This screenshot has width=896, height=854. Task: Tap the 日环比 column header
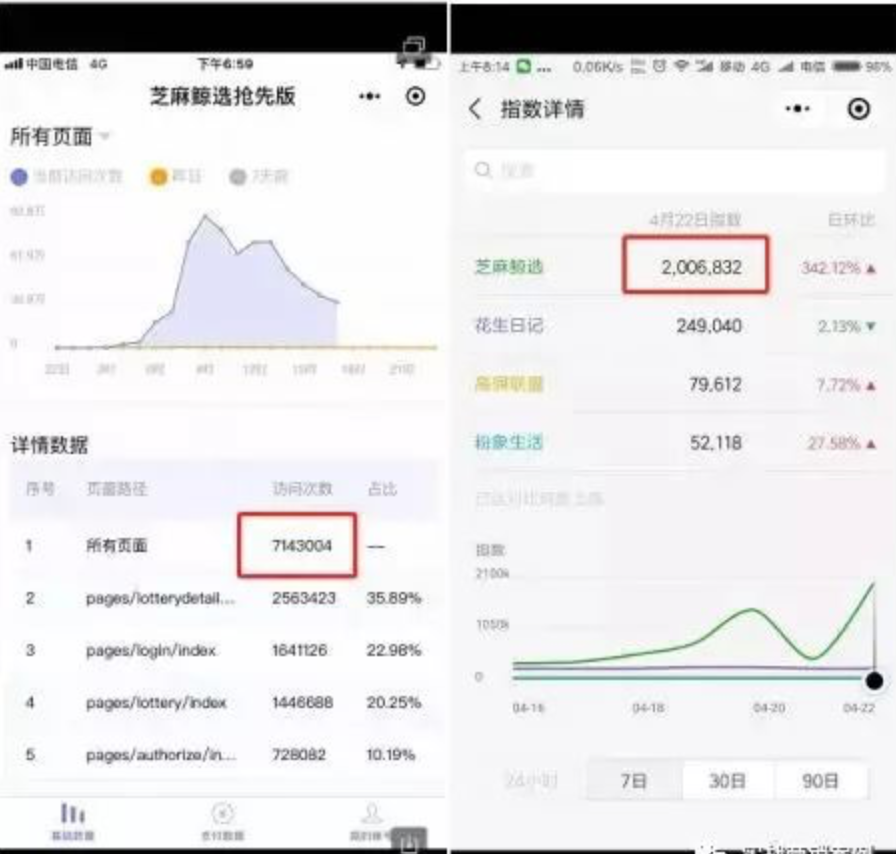tap(851, 220)
